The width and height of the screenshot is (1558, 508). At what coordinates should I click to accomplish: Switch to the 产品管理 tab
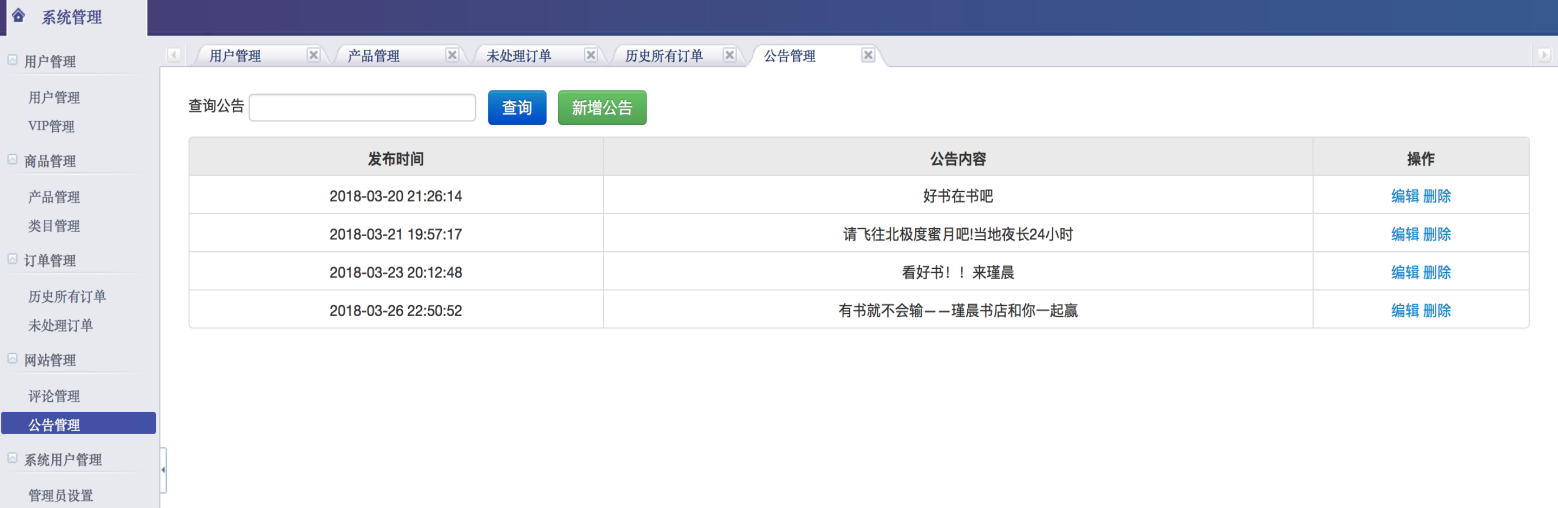pos(374,56)
